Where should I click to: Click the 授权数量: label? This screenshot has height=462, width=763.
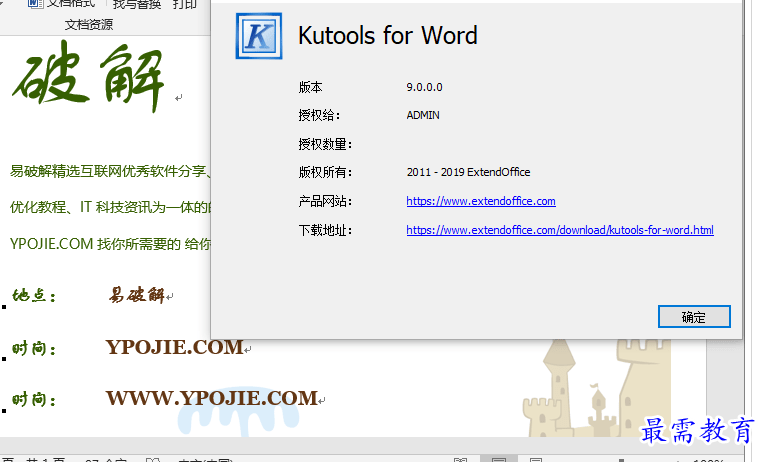click(325, 144)
